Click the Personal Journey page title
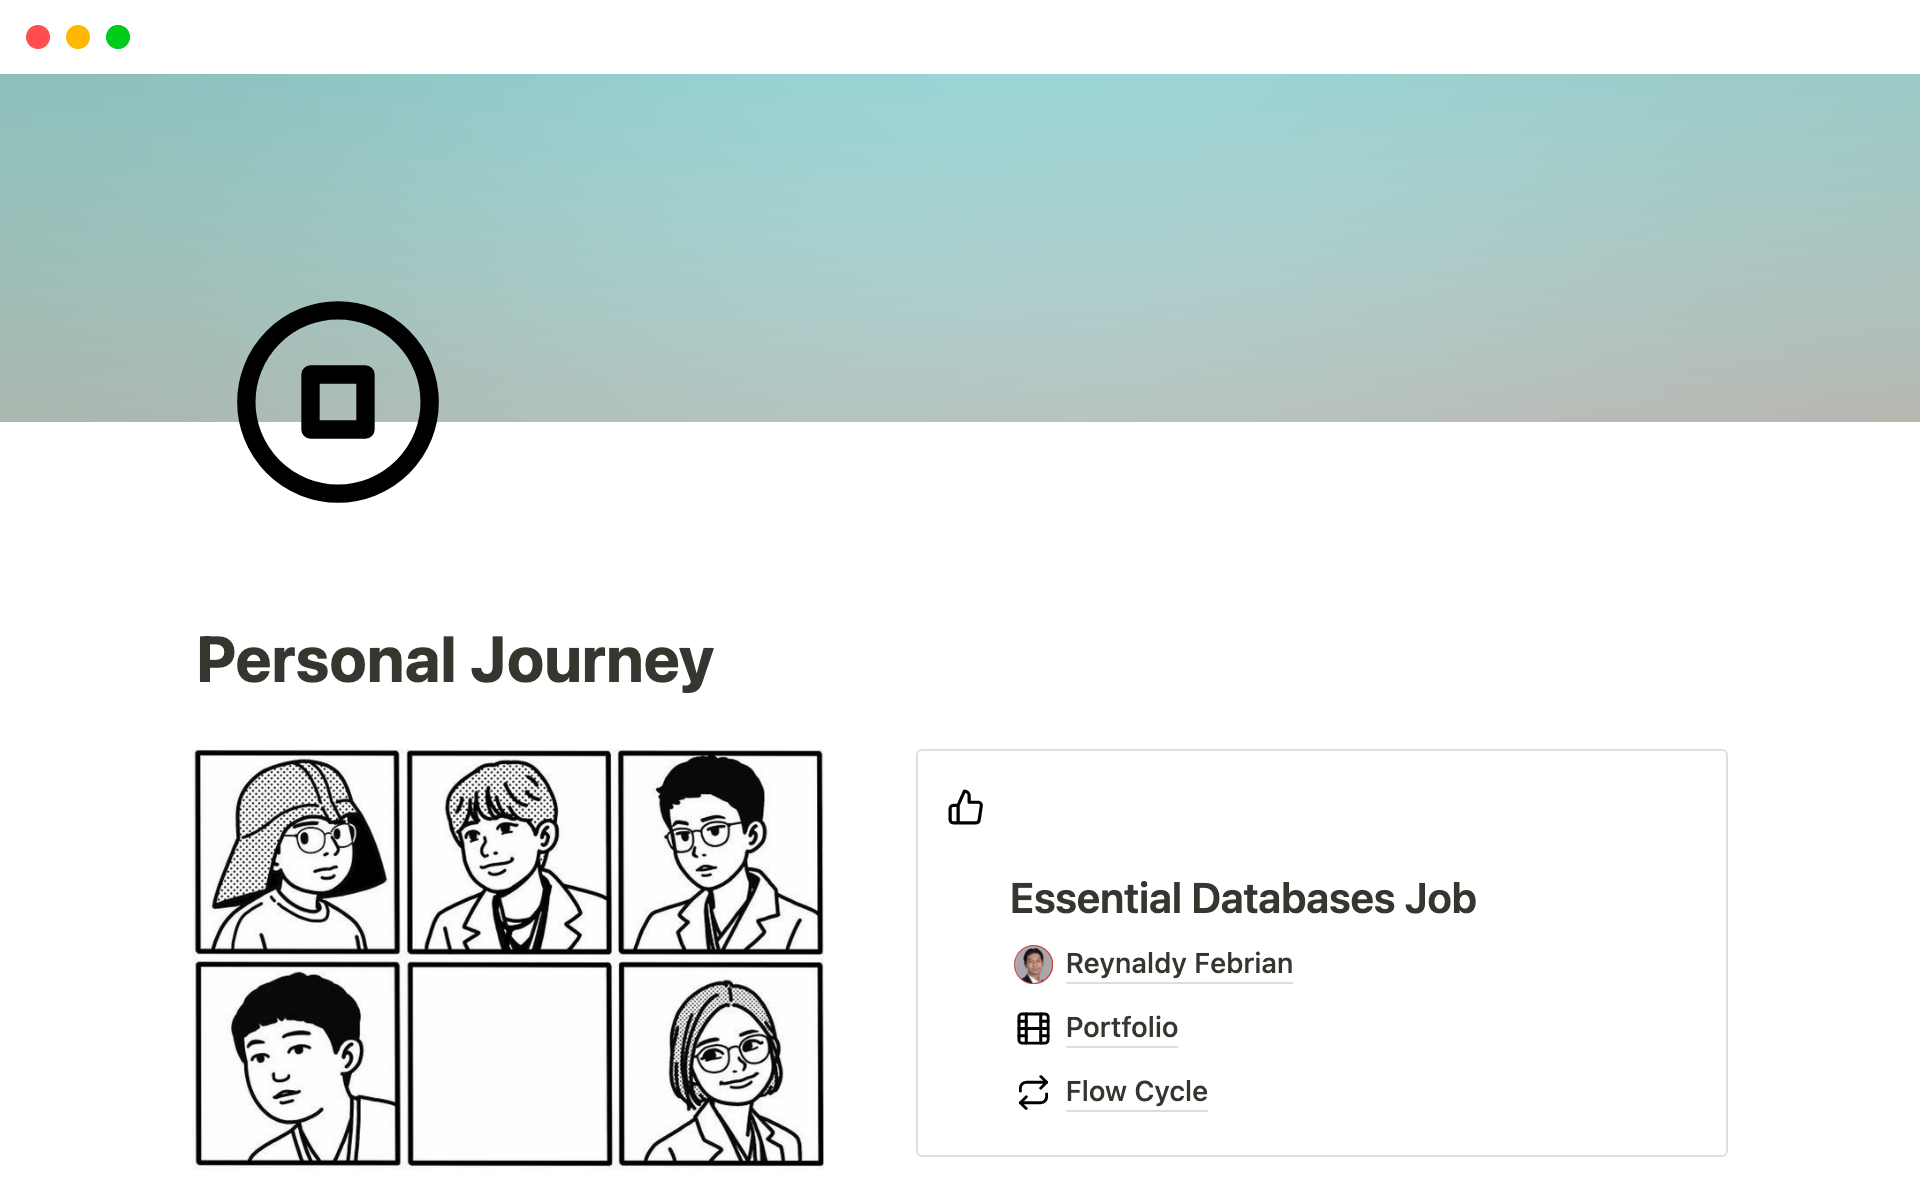 click(x=455, y=661)
